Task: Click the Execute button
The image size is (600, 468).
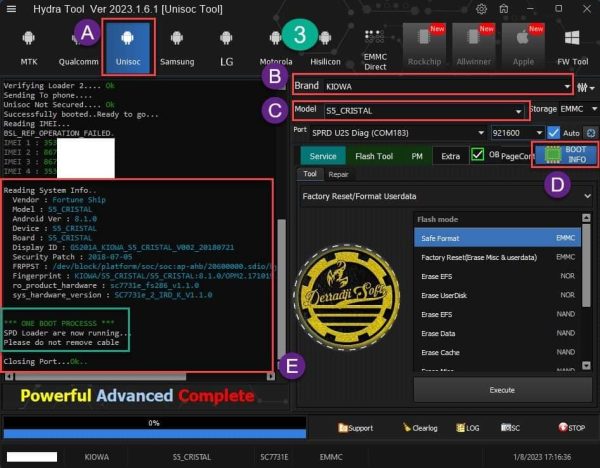Action: (x=502, y=390)
